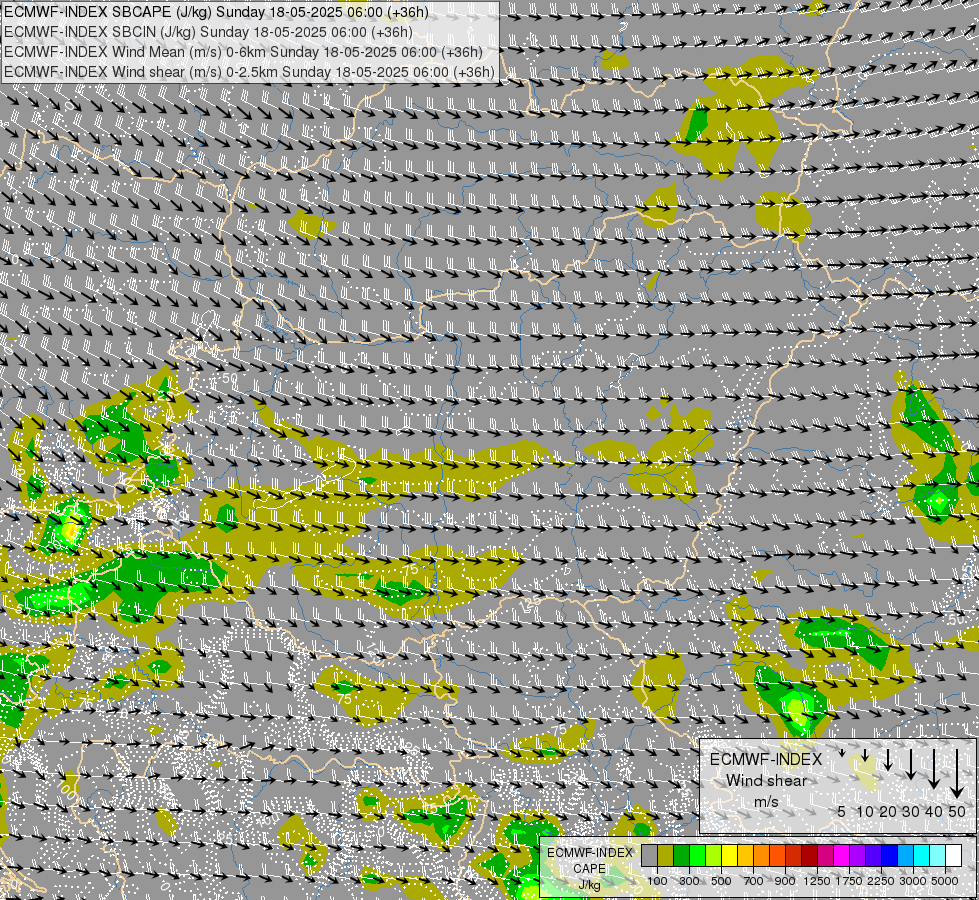The image size is (979, 900).
Task: Click the 10 m/s wind shear legend arrow
Action: (x=865, y=756)
